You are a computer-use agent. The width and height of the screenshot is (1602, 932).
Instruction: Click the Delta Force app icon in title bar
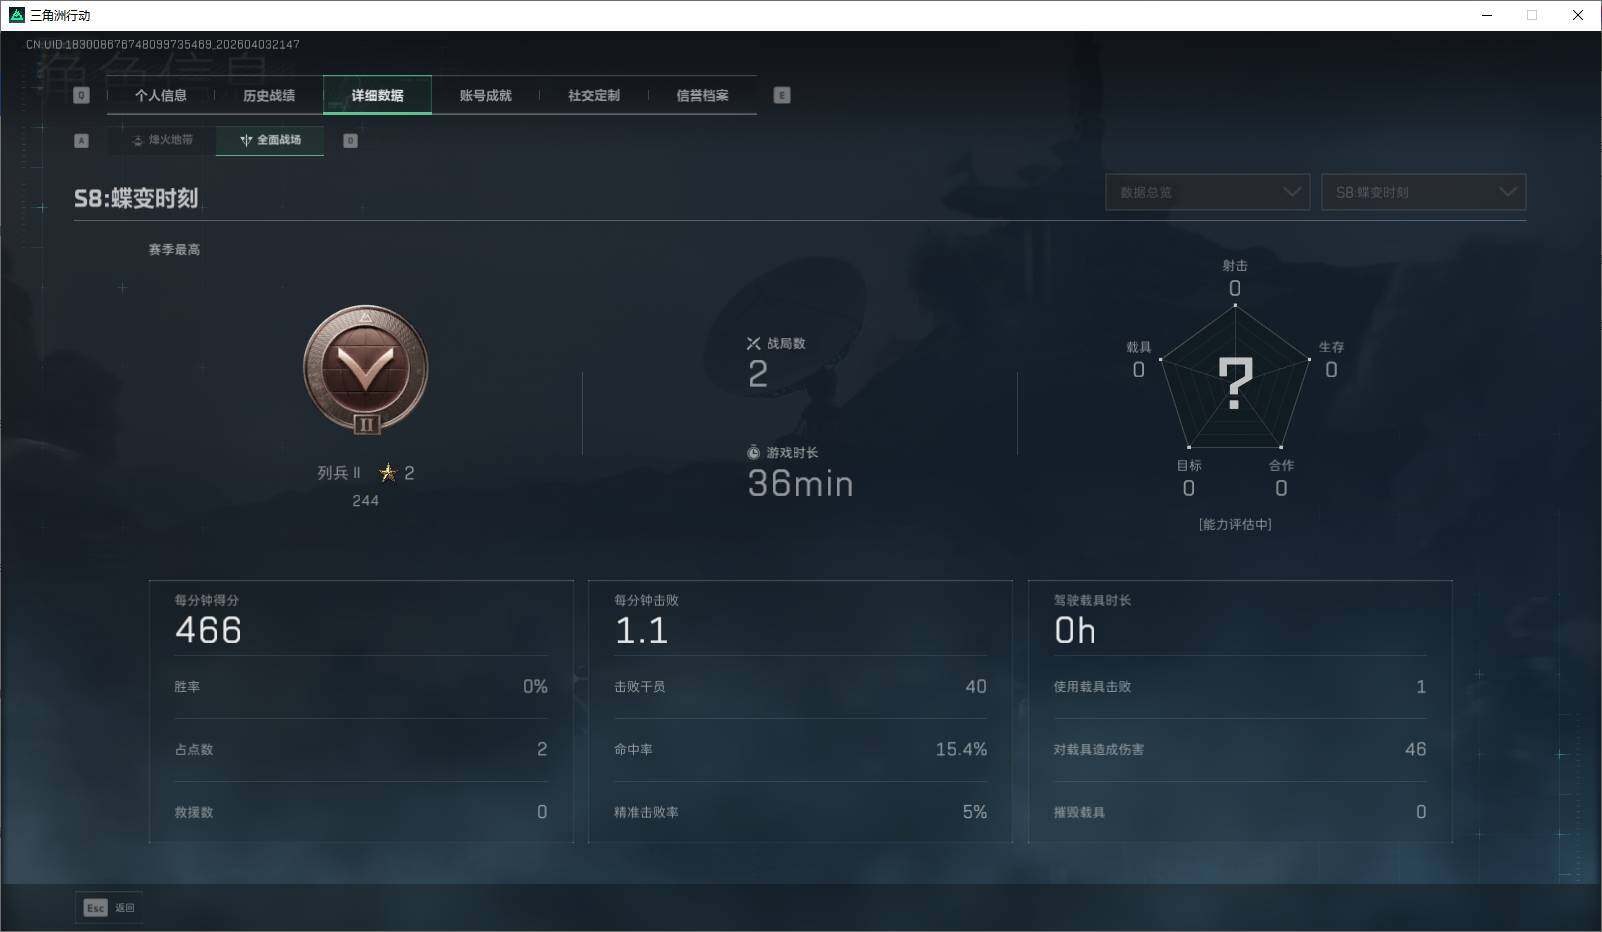[x=16, y=15]
